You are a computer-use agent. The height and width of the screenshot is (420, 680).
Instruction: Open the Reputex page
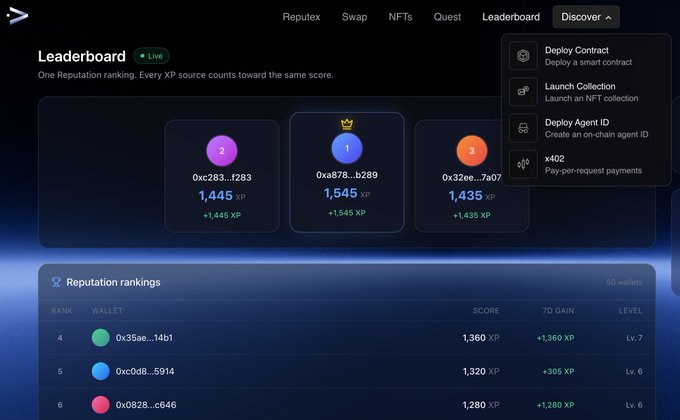tap(301, 17)
